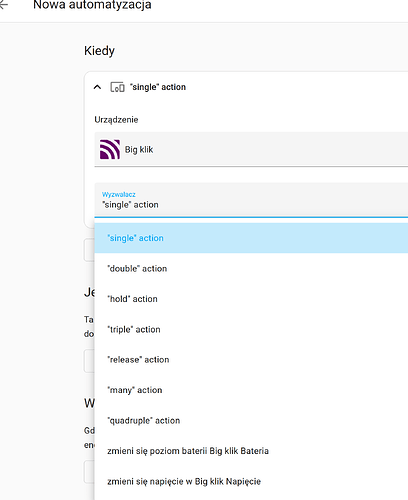This screenshot has height=500, width=408.
Task: Click the Nowa automatyzacja page title
Action: [92, 5]
